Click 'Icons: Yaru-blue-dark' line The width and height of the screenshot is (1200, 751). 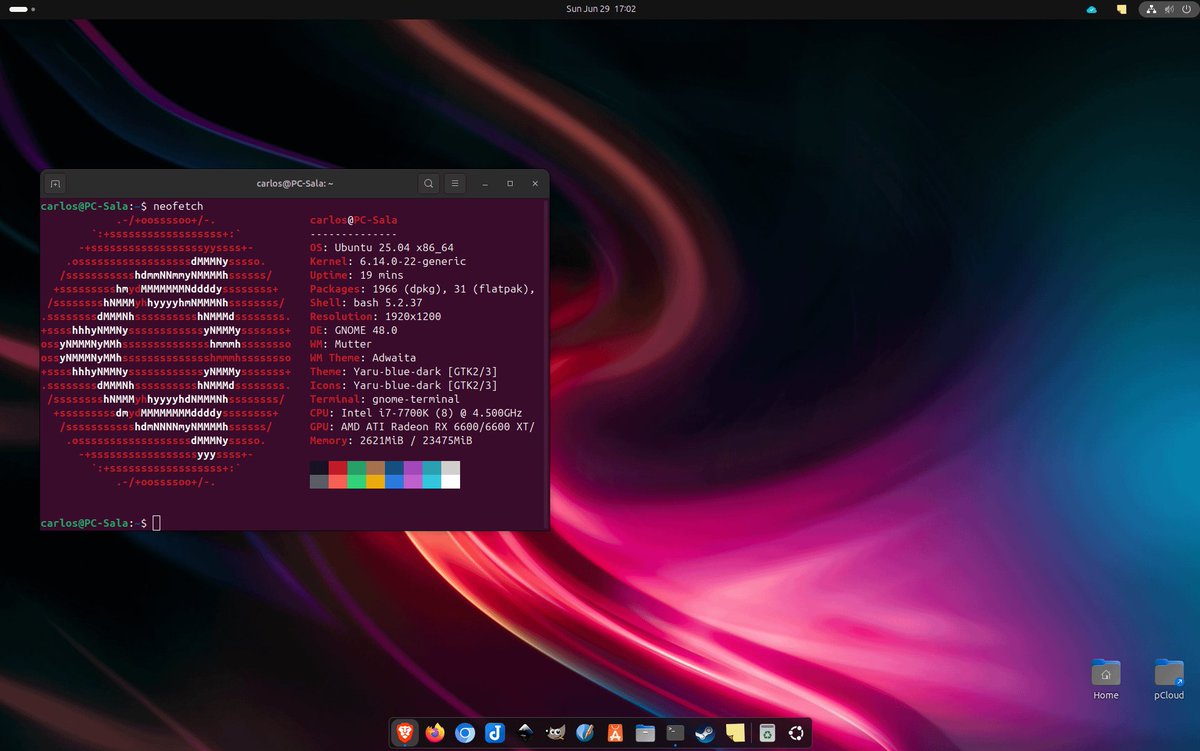[404, 385]
